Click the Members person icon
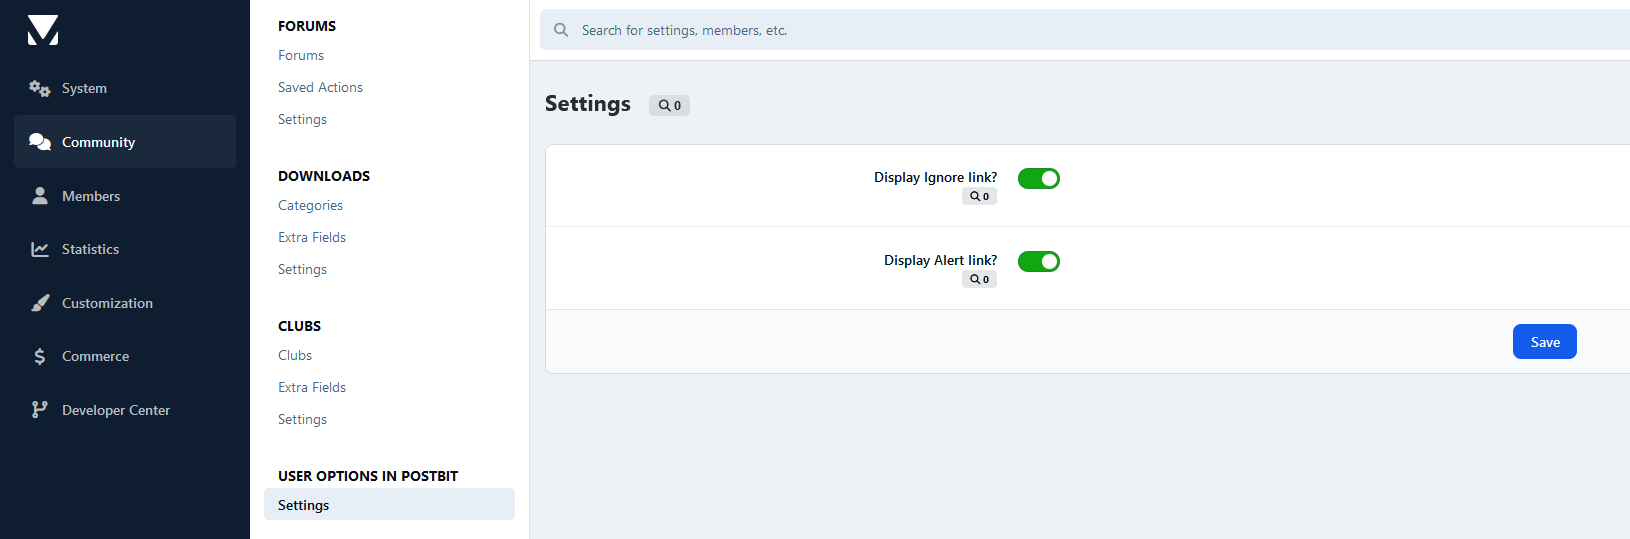Image resolution: width=1630 pixels, height=539 pixels. pos(40,196)
